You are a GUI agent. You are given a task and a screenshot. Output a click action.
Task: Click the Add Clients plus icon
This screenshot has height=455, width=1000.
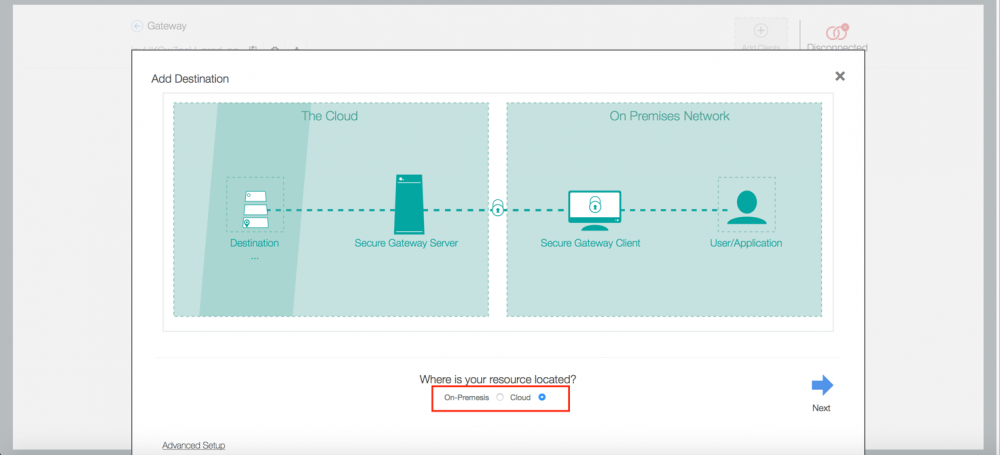coord(761,30)
